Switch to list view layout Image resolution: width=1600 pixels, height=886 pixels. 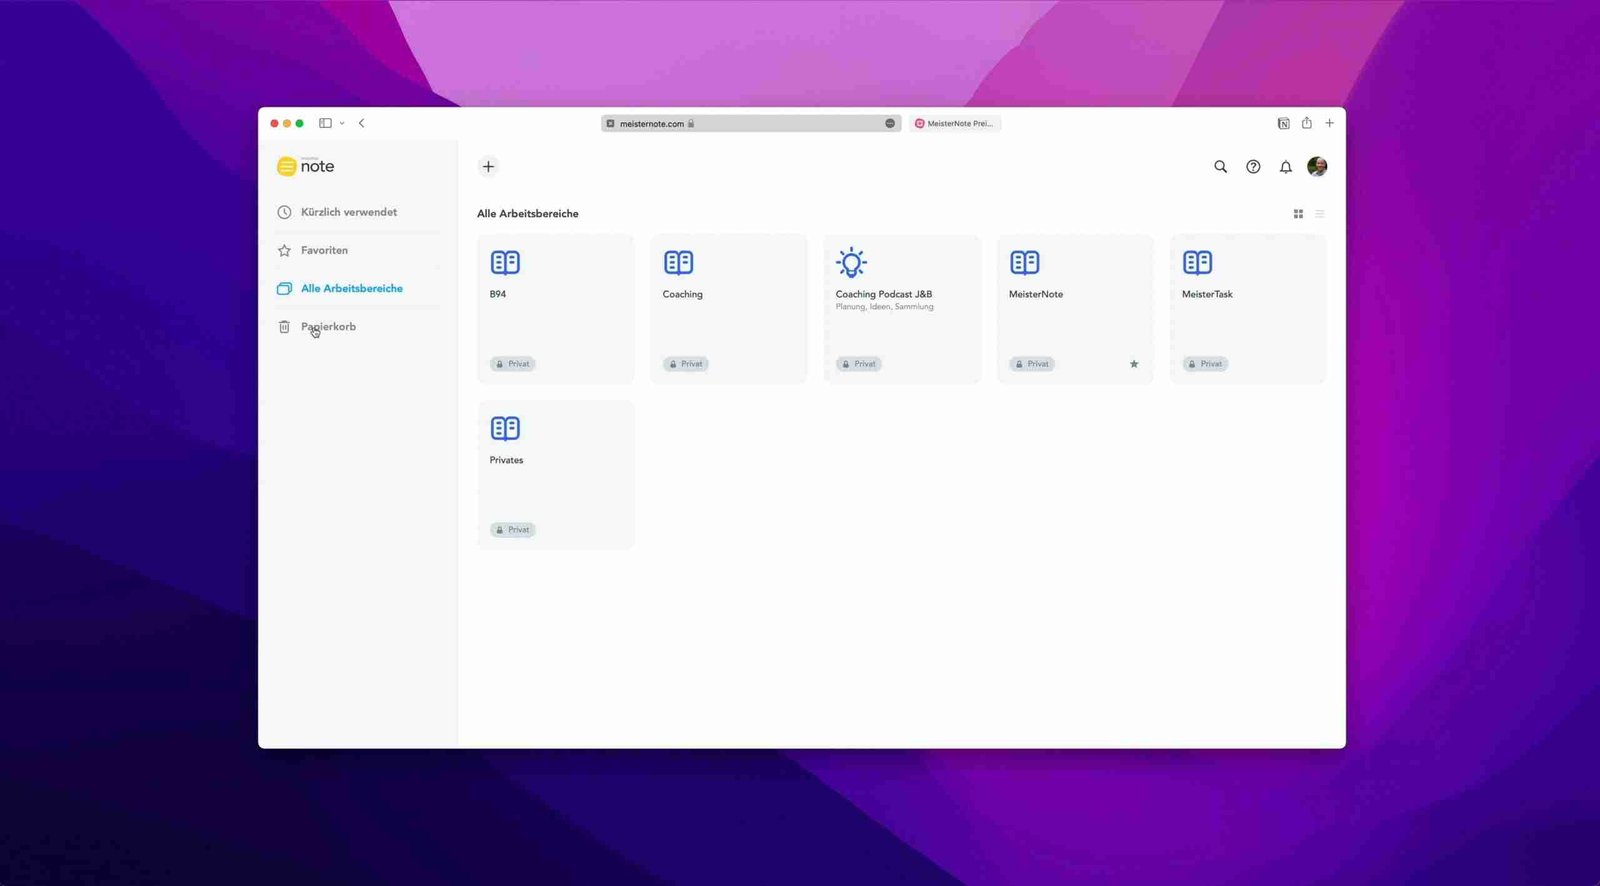tap(1320, 214)
